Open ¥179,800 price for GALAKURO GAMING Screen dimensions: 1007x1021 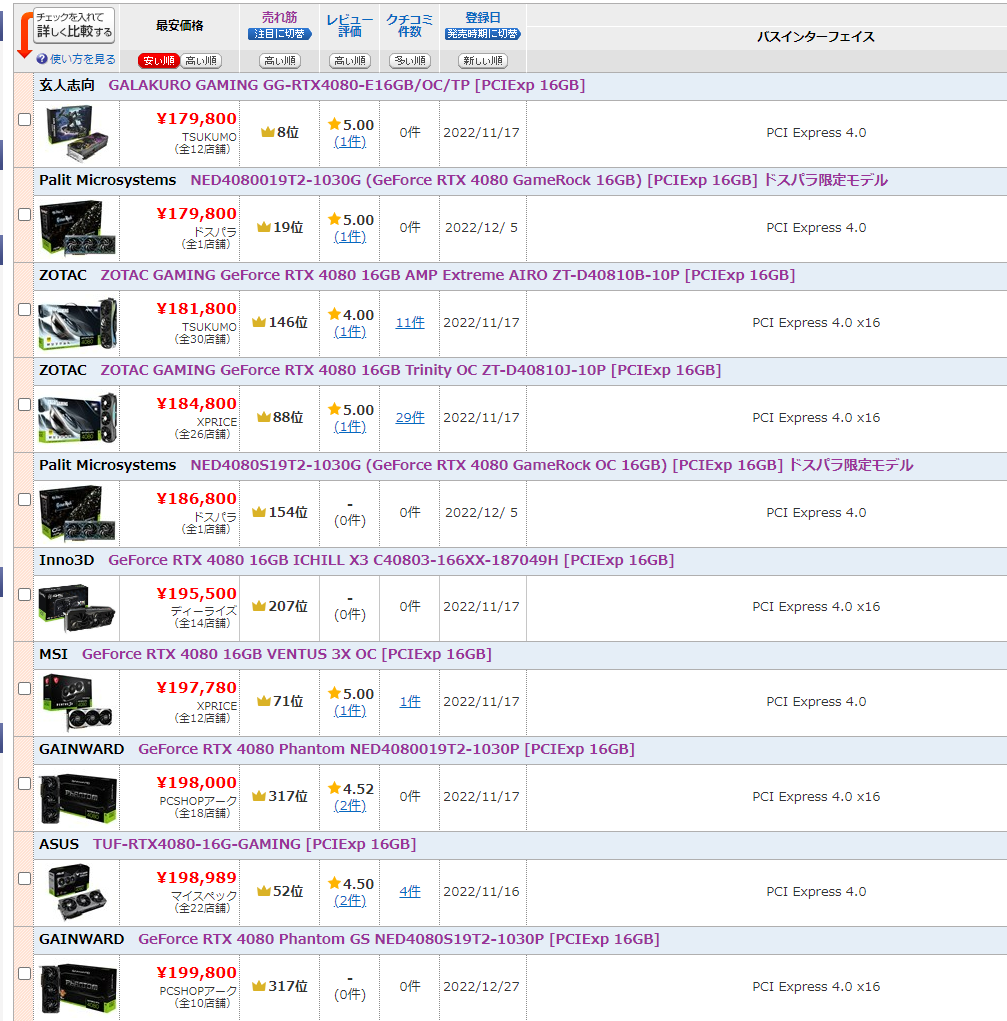pyautogui.click(x=196, y=119)
